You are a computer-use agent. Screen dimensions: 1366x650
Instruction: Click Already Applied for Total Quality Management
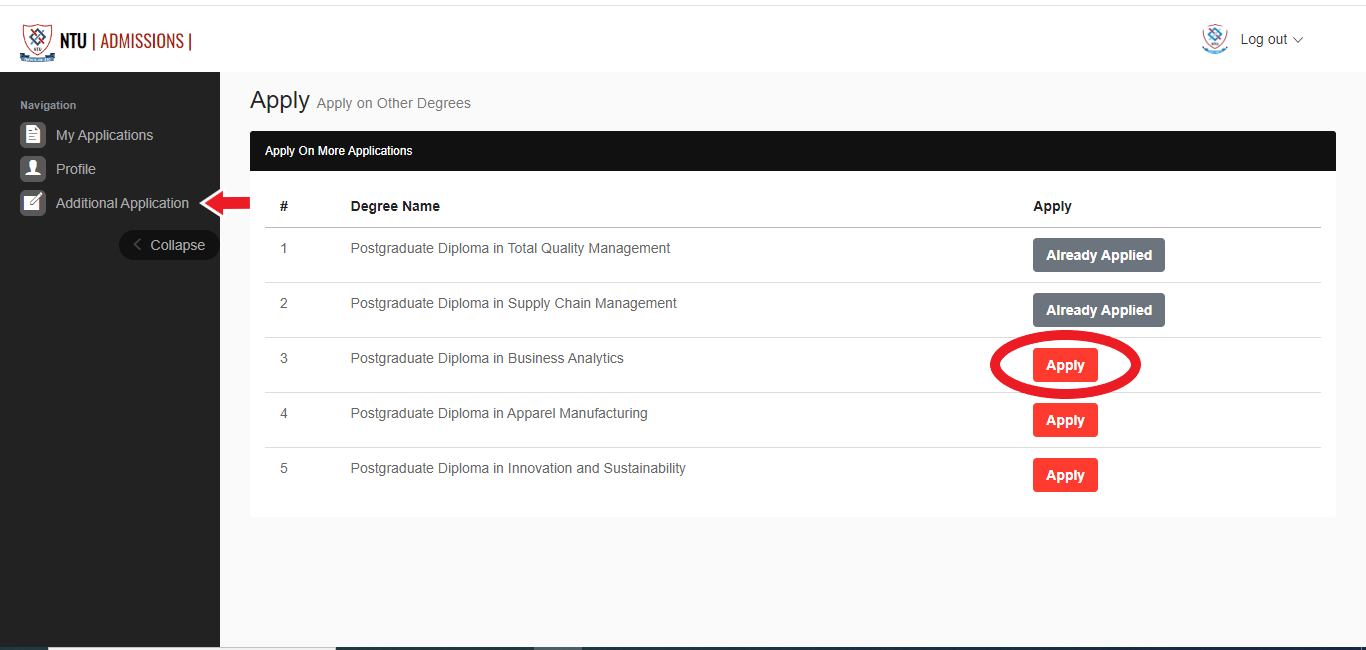[x=1099, y=255]
